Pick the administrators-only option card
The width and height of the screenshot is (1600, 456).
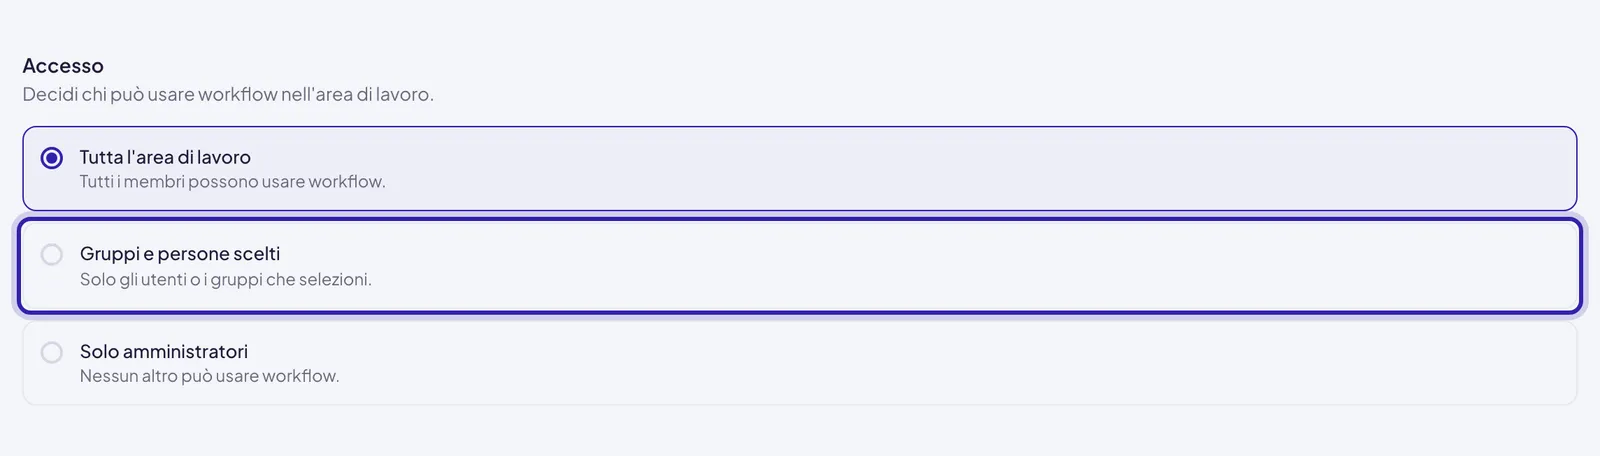pyautogui.click(x=800, y=363)
